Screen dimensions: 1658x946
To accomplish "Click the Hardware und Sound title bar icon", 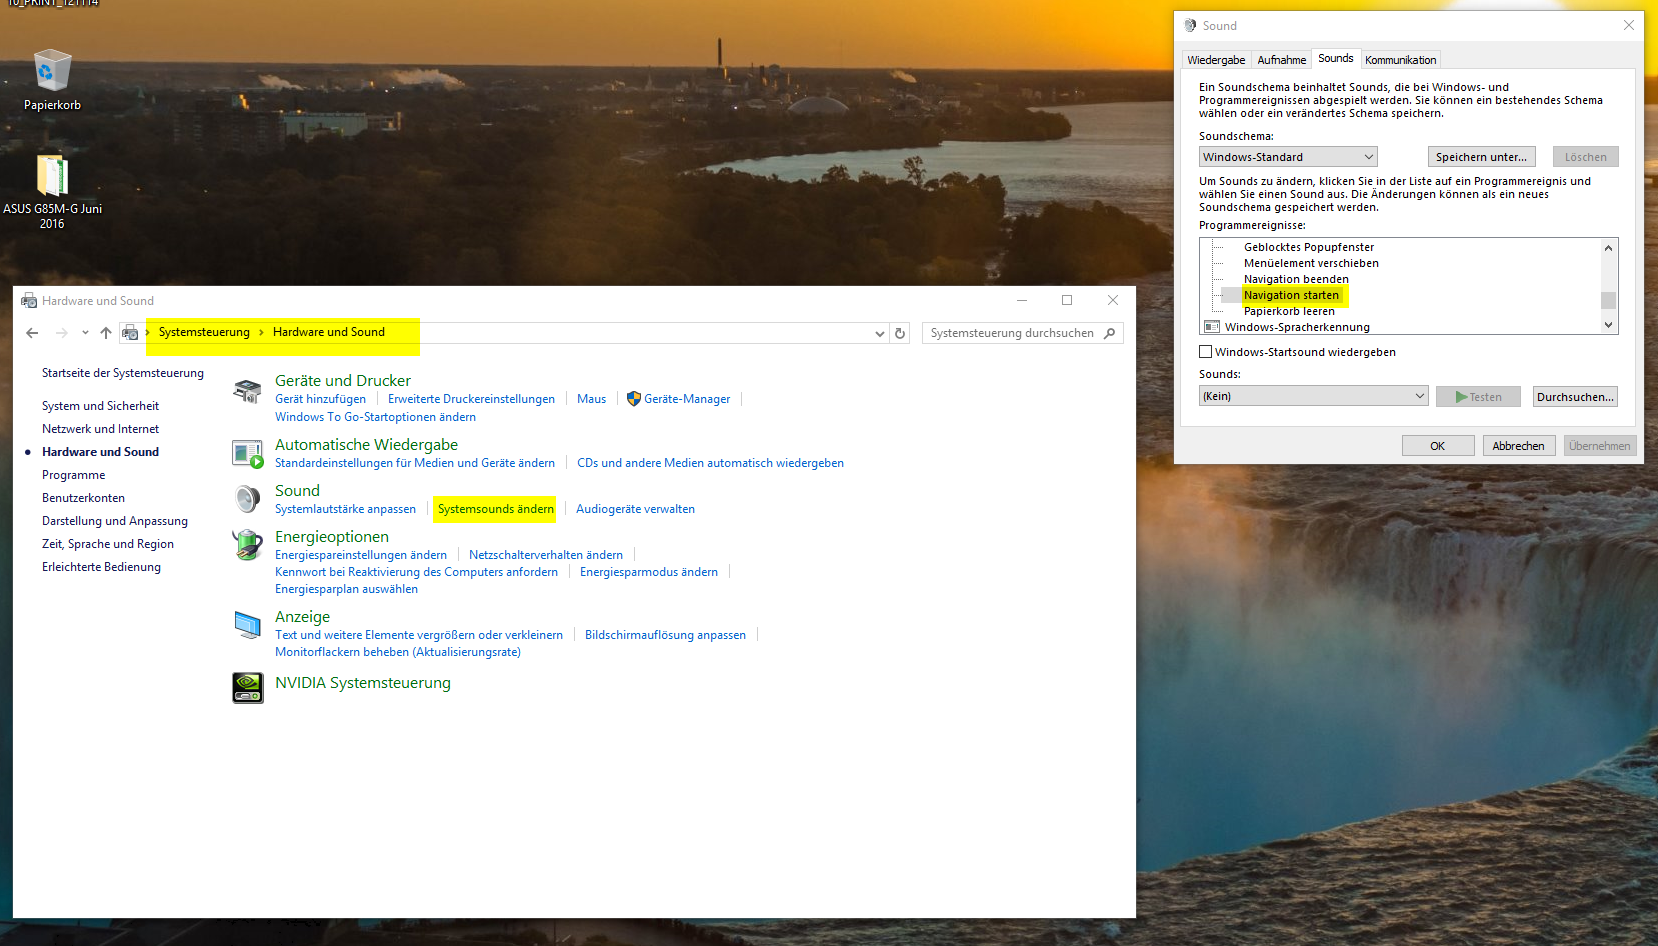I will click(29, 301).
